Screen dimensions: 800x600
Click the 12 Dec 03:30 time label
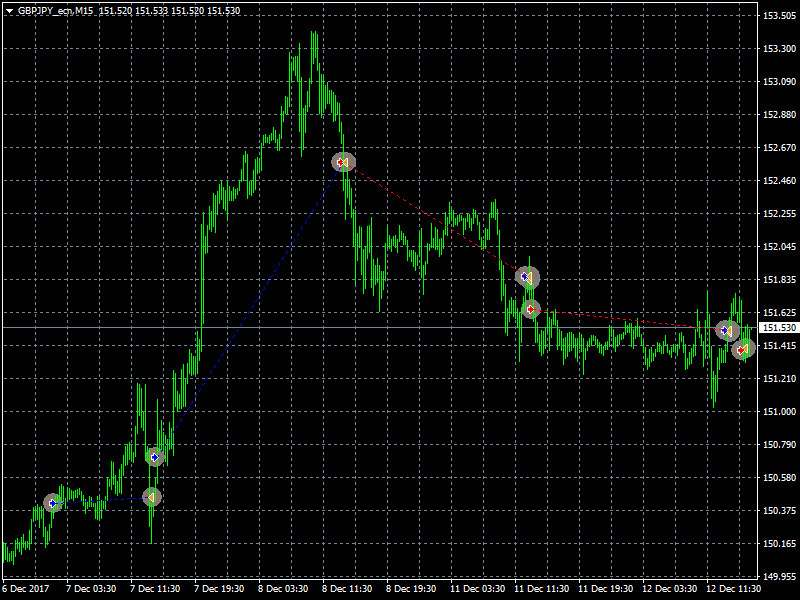coord(670,589)
